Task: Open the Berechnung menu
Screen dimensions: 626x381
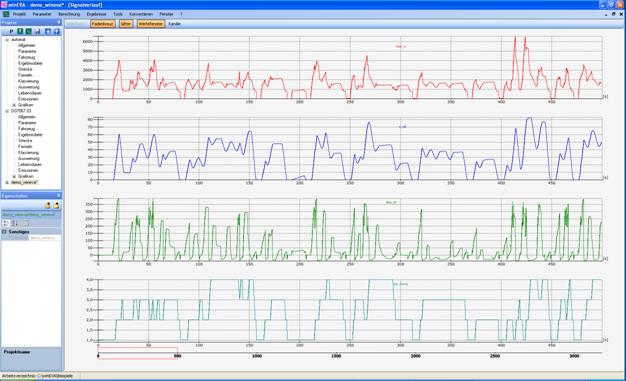Action: click(69, 14)
